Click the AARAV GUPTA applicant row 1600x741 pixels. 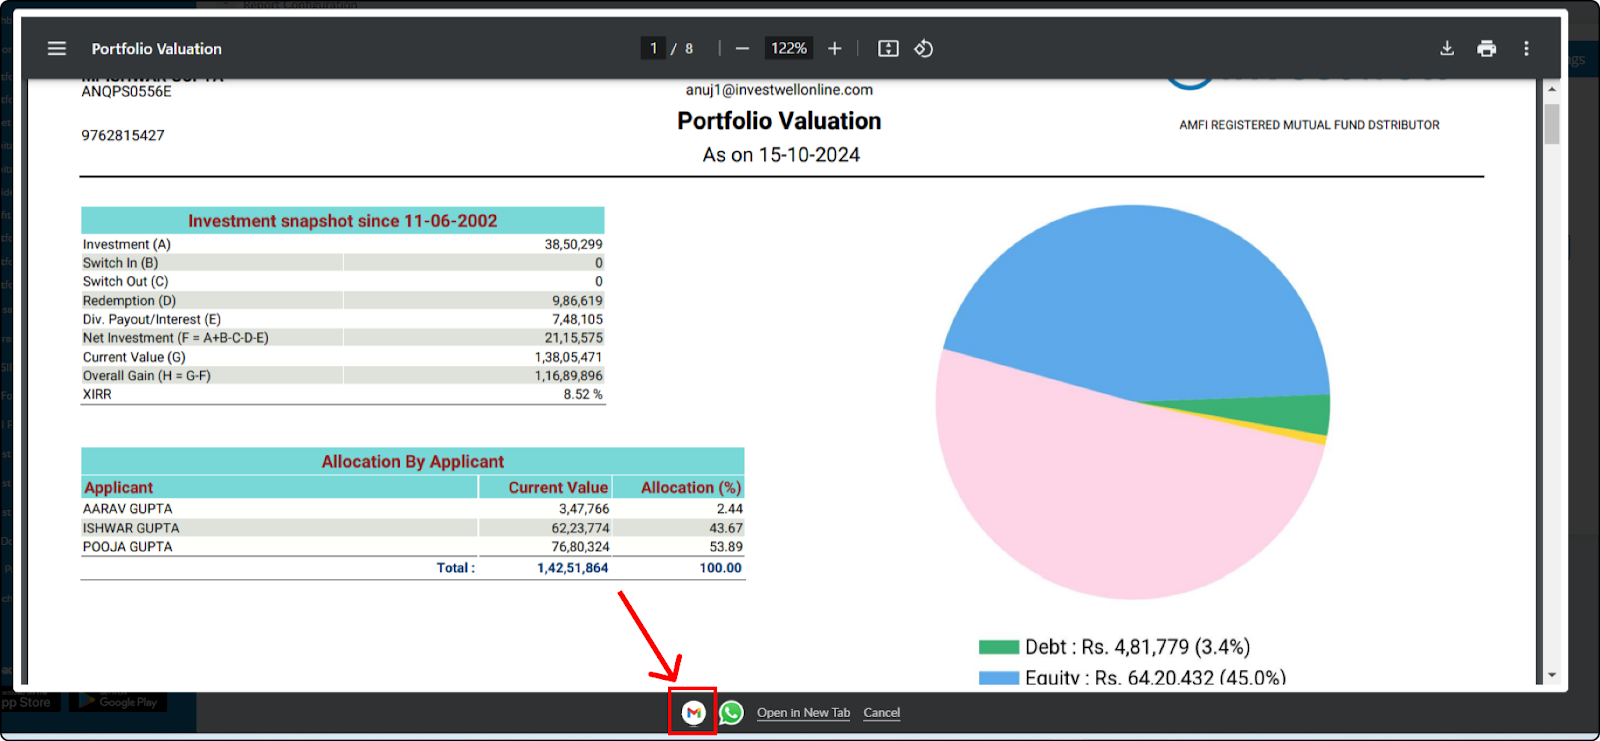pos(413,509)
